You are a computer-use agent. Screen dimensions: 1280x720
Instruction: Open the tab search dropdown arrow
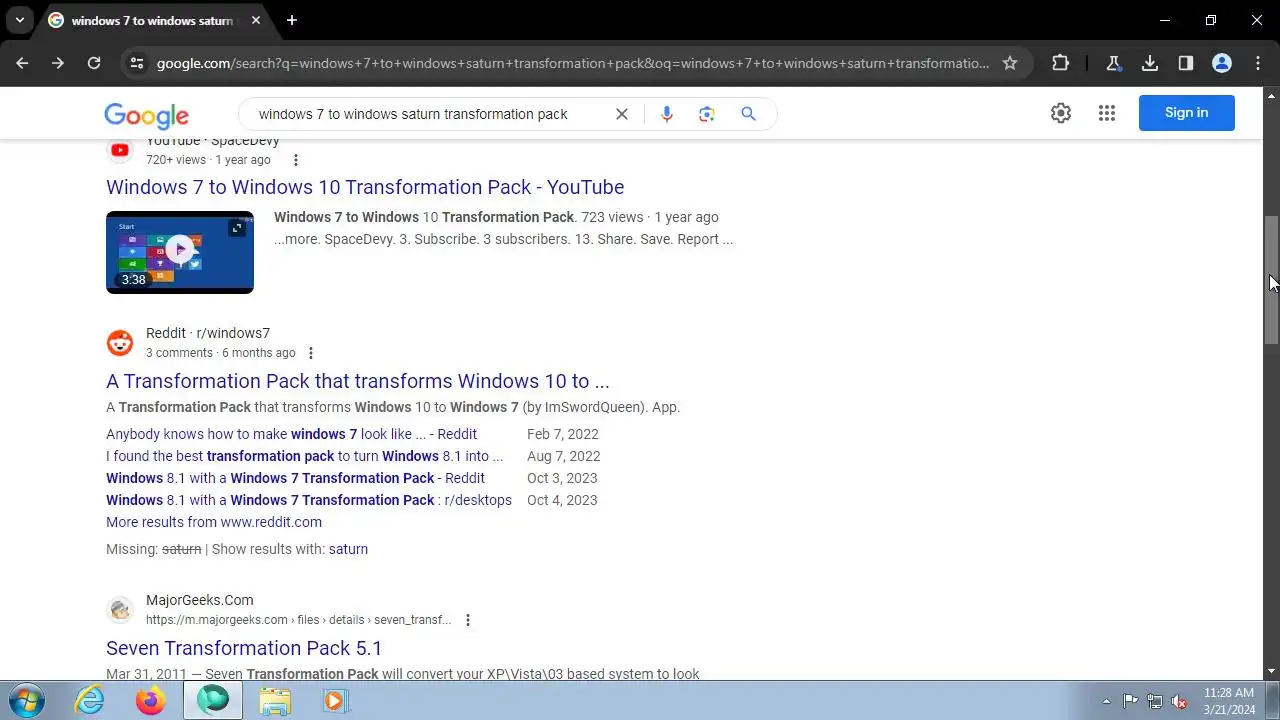(19, 20)
